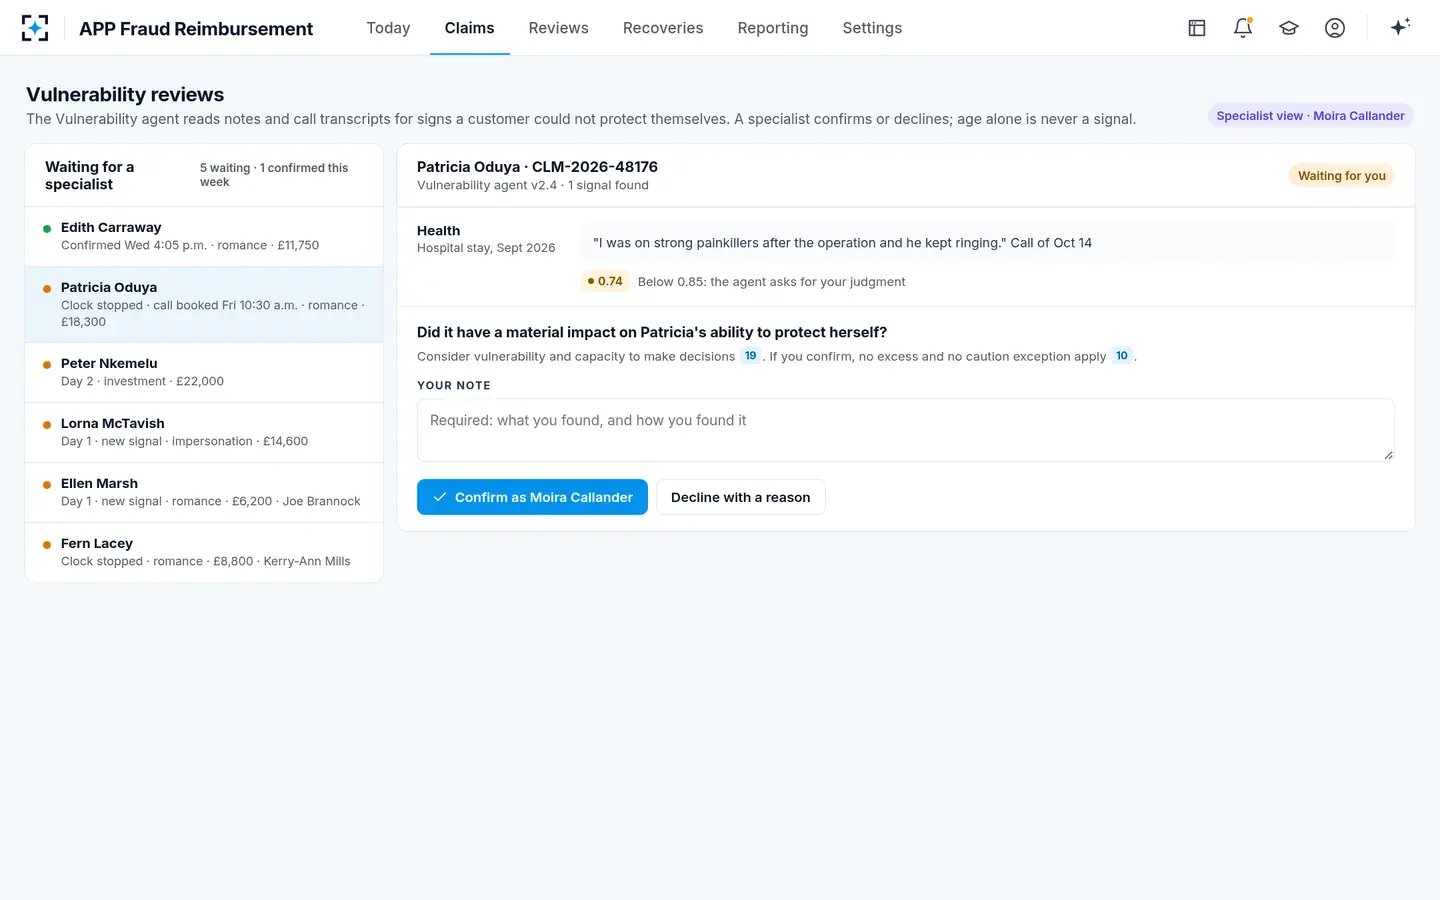
Task: Open the user account icon
Action: pos(1335,28)
